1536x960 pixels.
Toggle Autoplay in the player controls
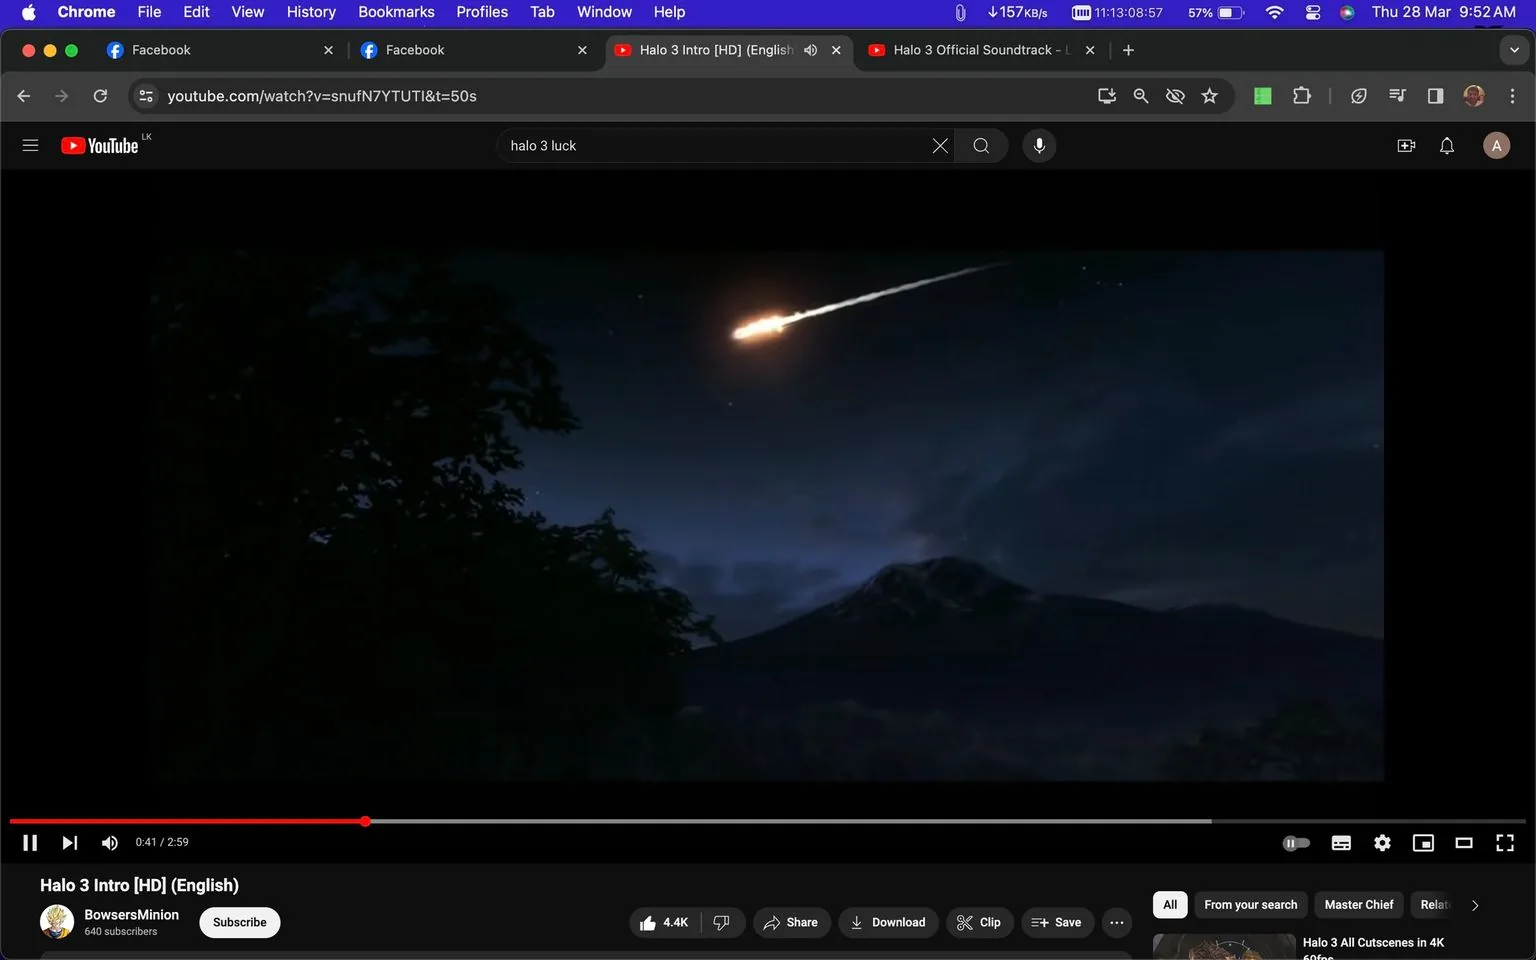pos(1296,842)
